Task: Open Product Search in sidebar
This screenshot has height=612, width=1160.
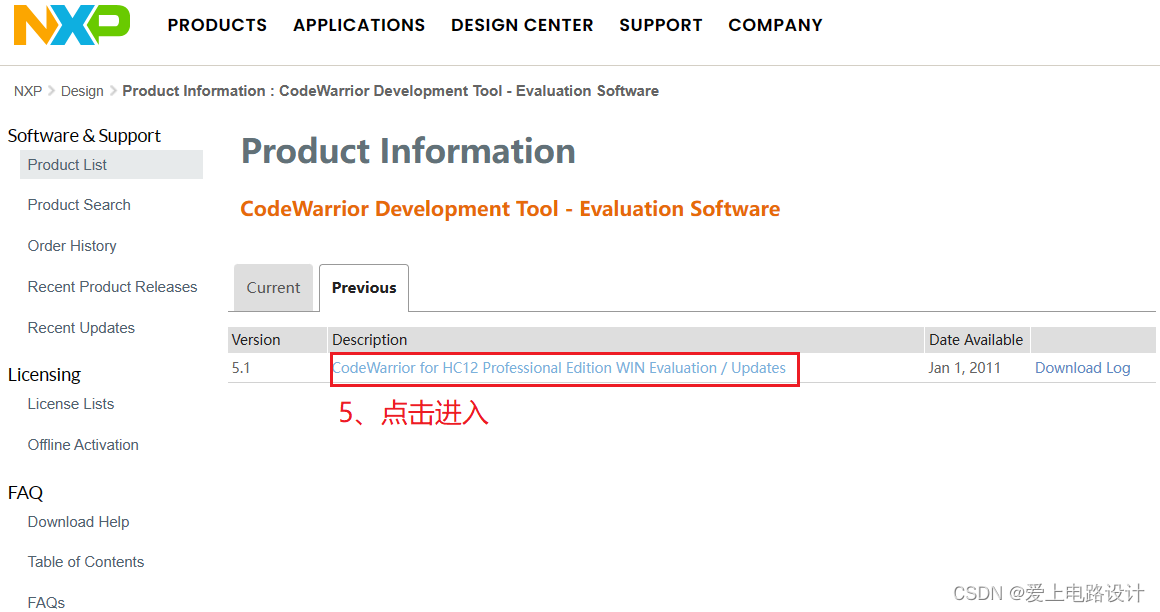Action: (x=79, y=205)
